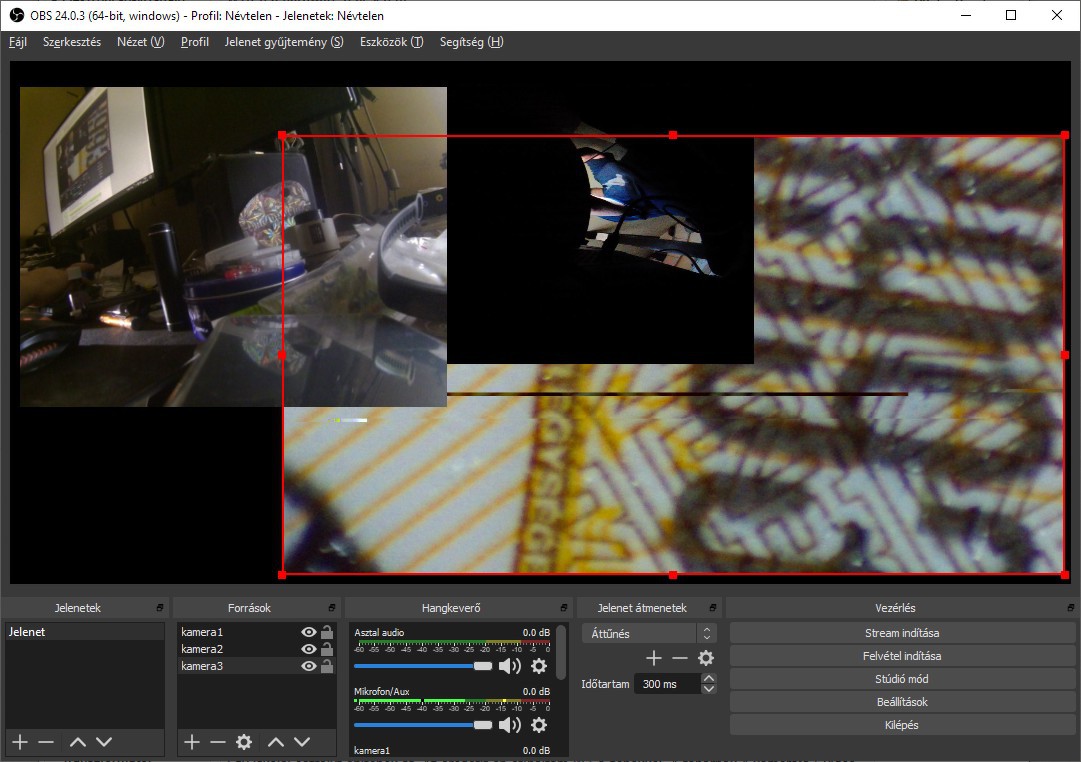Undock the Jelenetek panel
Image resolution: width=1081 pixels, height=762 pixels.
(x=160, y=608)
